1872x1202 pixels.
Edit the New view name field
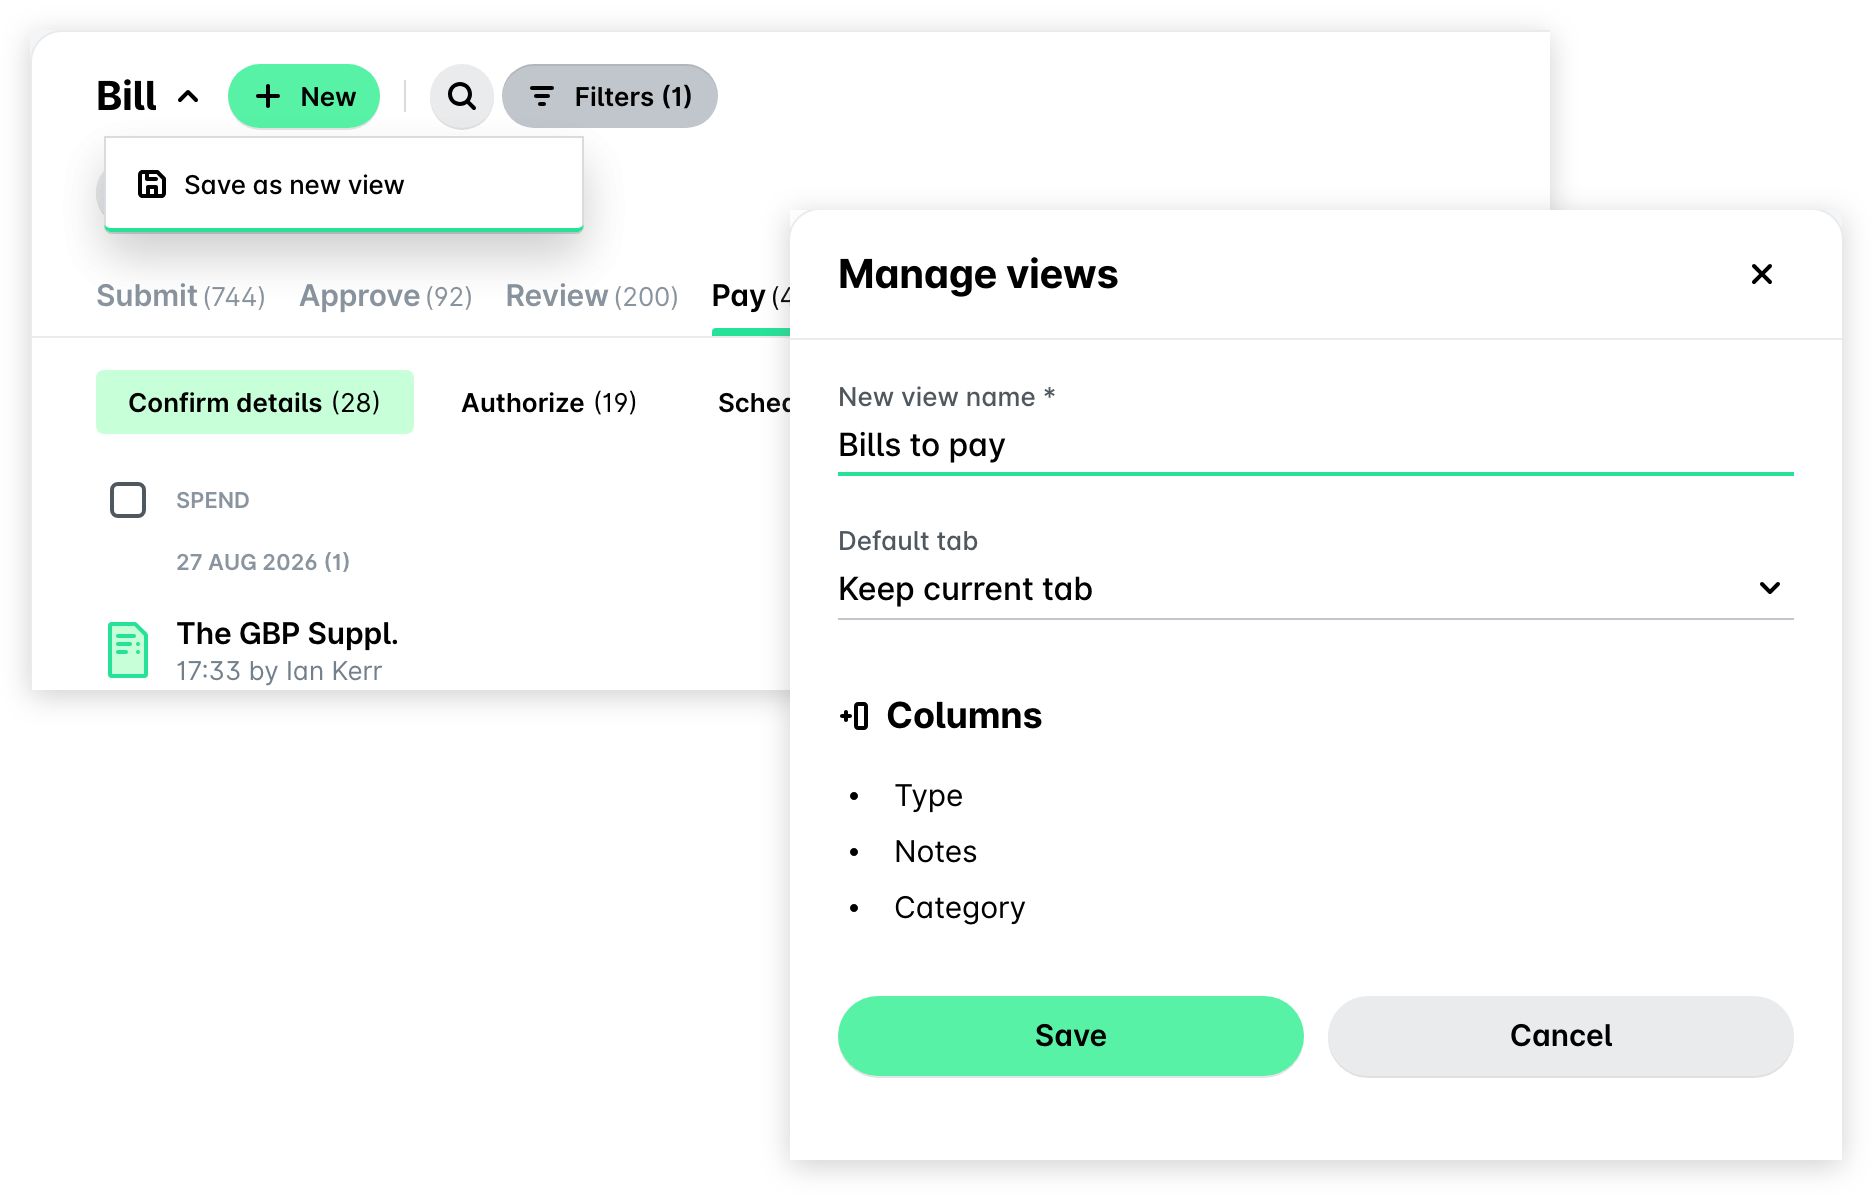pos(1315,445)
